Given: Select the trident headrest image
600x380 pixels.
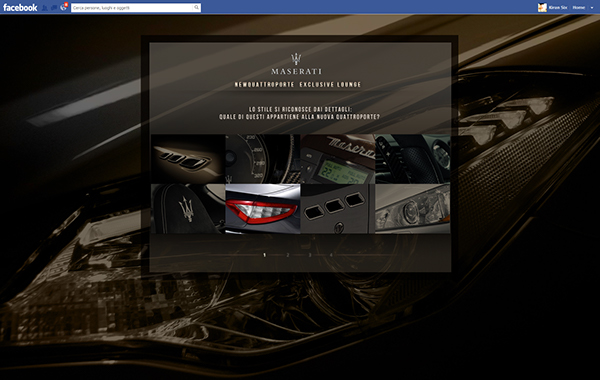Looking at the screenshot, I should [x=188, y=209].
